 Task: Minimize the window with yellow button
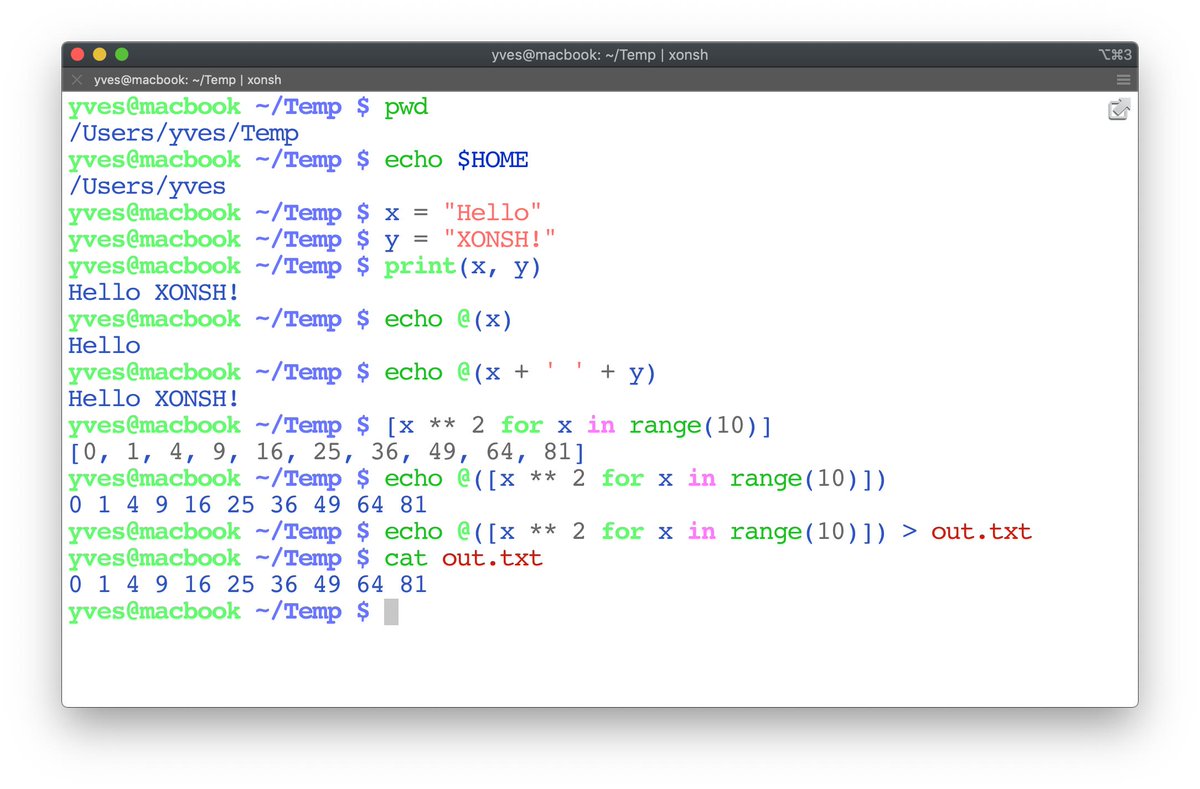click(99, 54)
